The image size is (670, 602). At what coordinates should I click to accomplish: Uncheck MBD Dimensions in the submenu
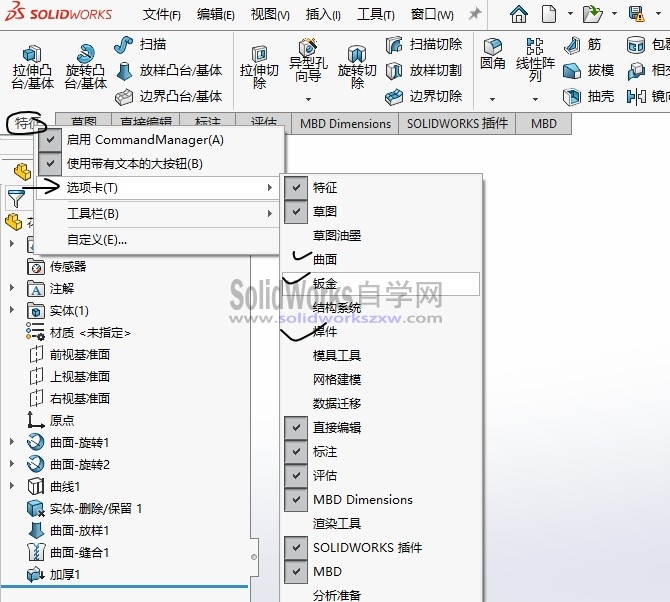(x=296, y=499)
